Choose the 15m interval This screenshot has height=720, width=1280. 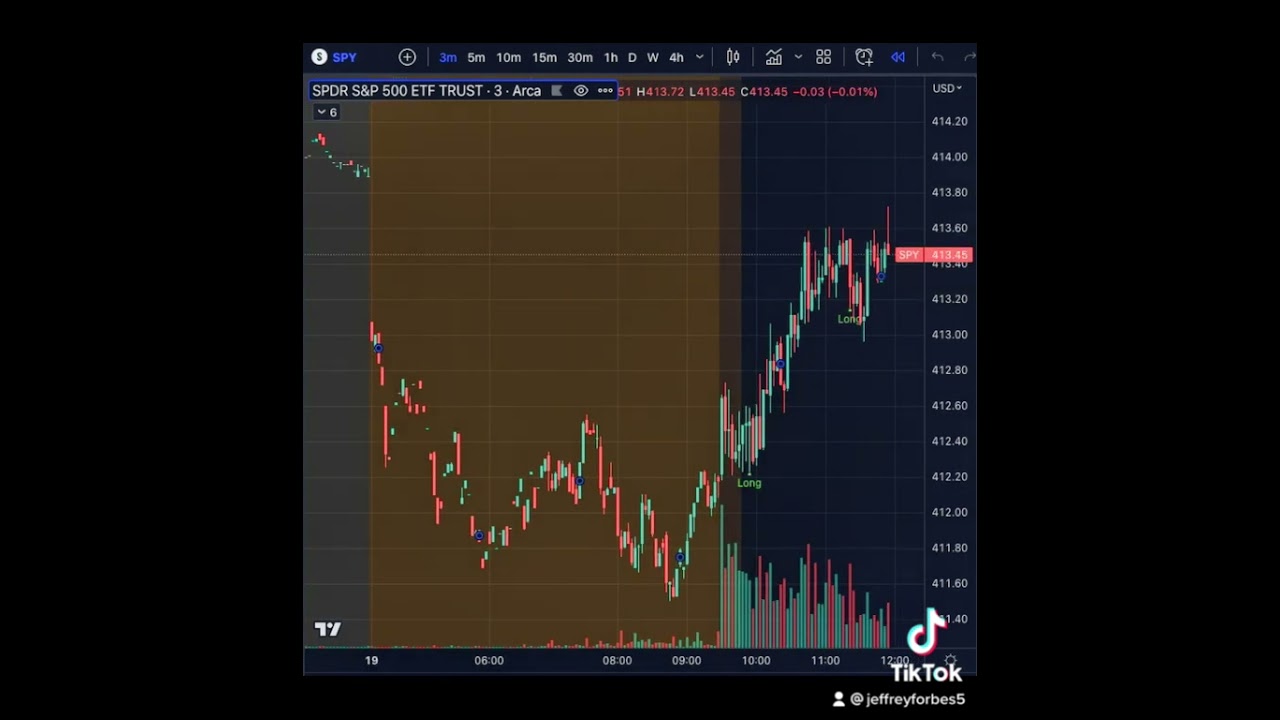point(544,57)
